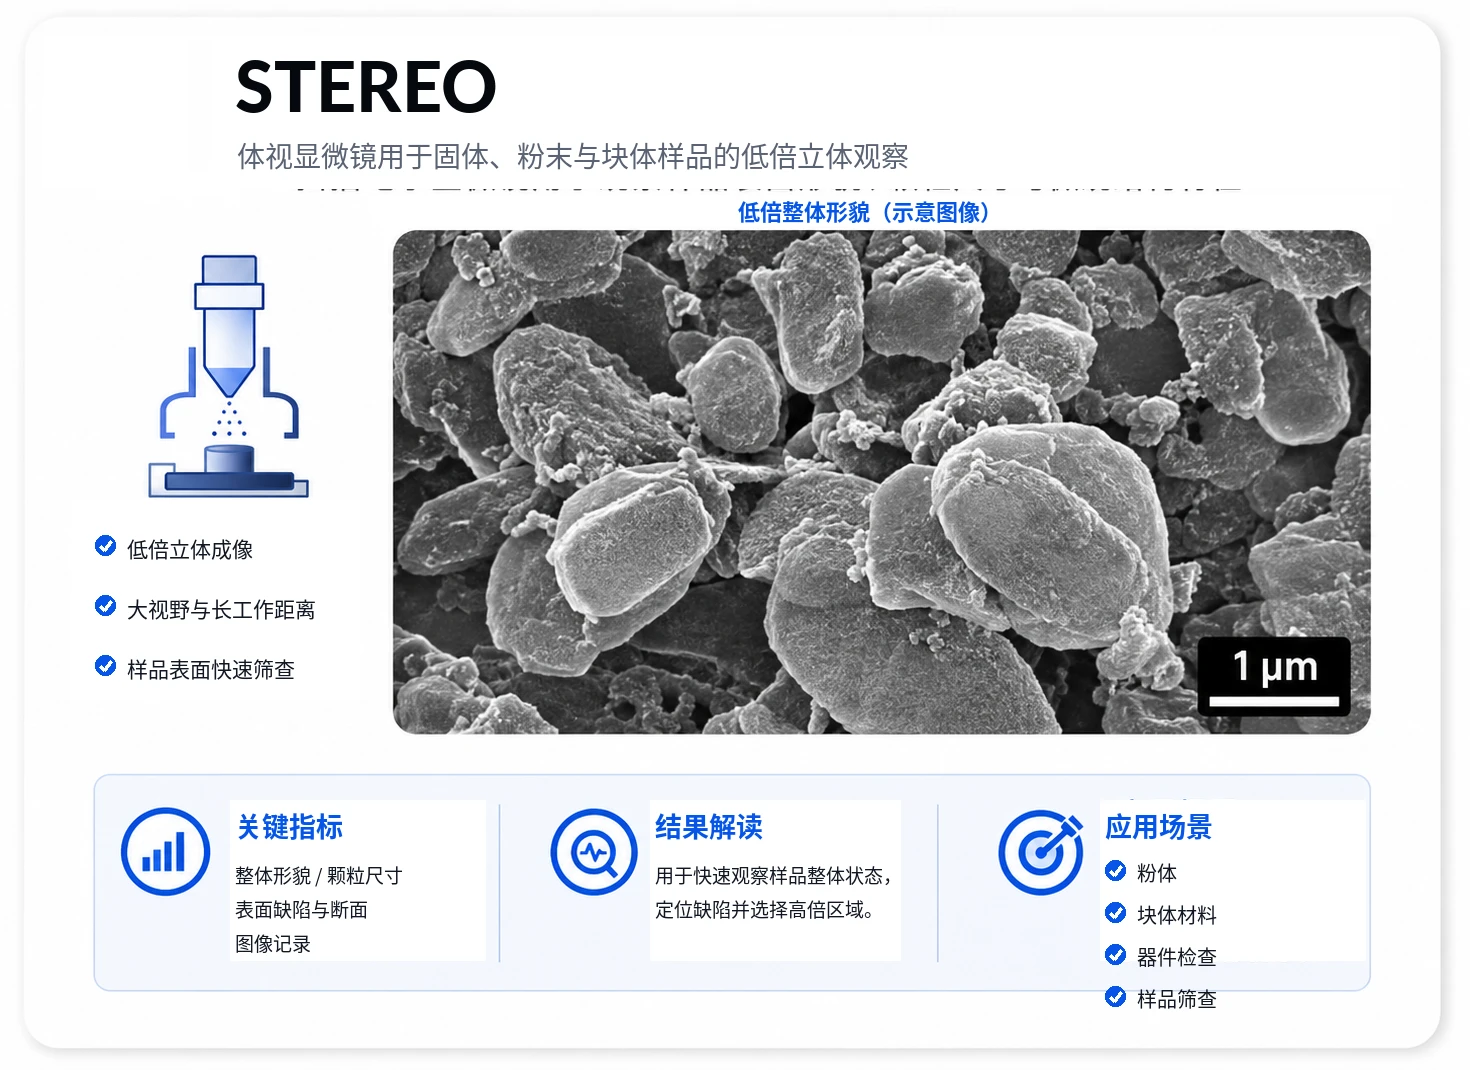Click the 结果解读 heading
The width and height of the screenshot is (1470, 1070).
[x=709, y=827]
